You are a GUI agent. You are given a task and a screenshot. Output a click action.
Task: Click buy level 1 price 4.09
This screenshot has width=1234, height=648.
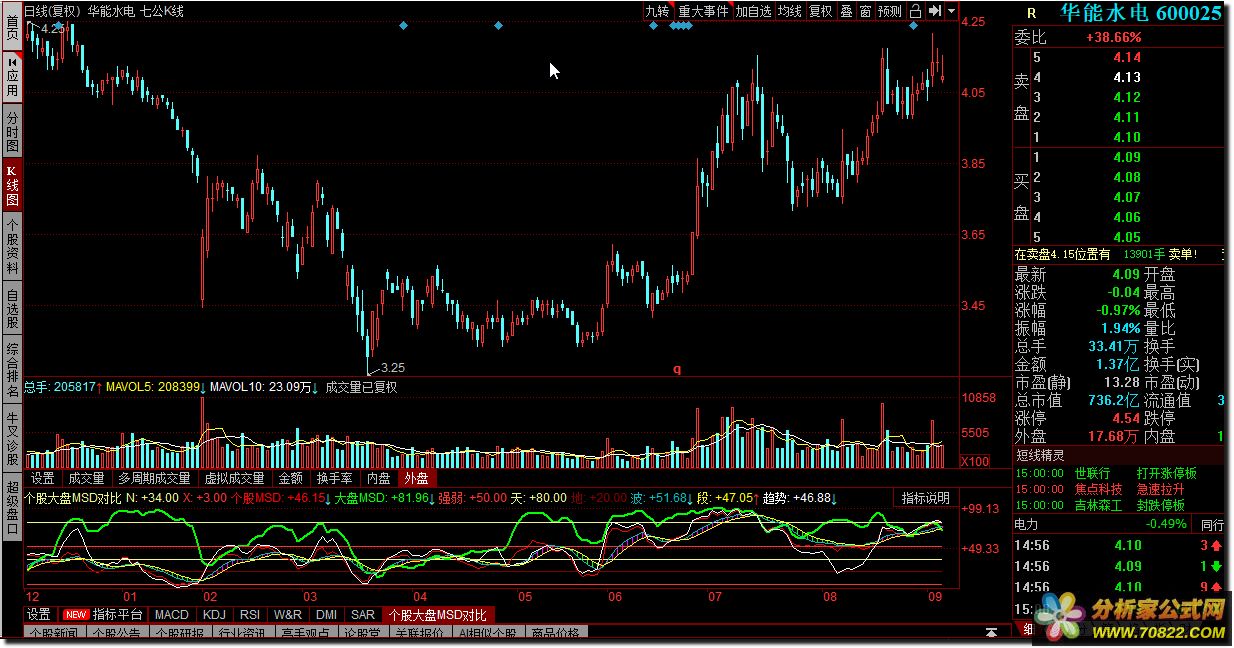tap(1126, 157)
